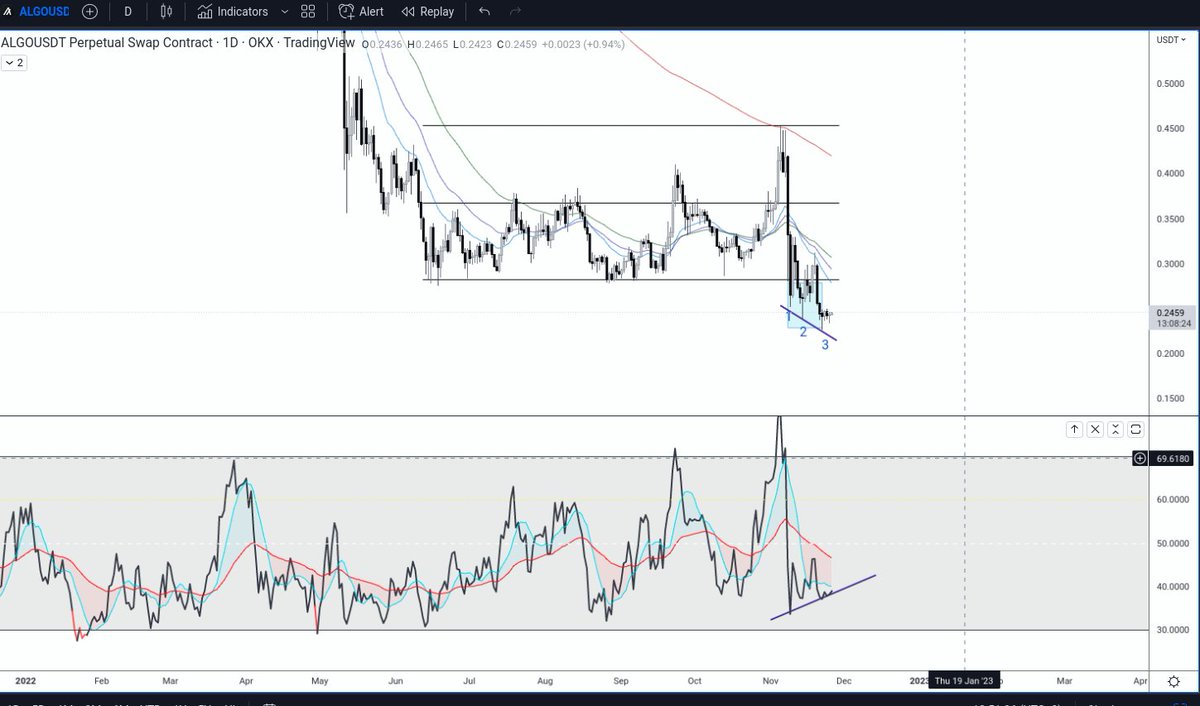
Task: Collapse the indicator pane
Action: coord(1116,430)
